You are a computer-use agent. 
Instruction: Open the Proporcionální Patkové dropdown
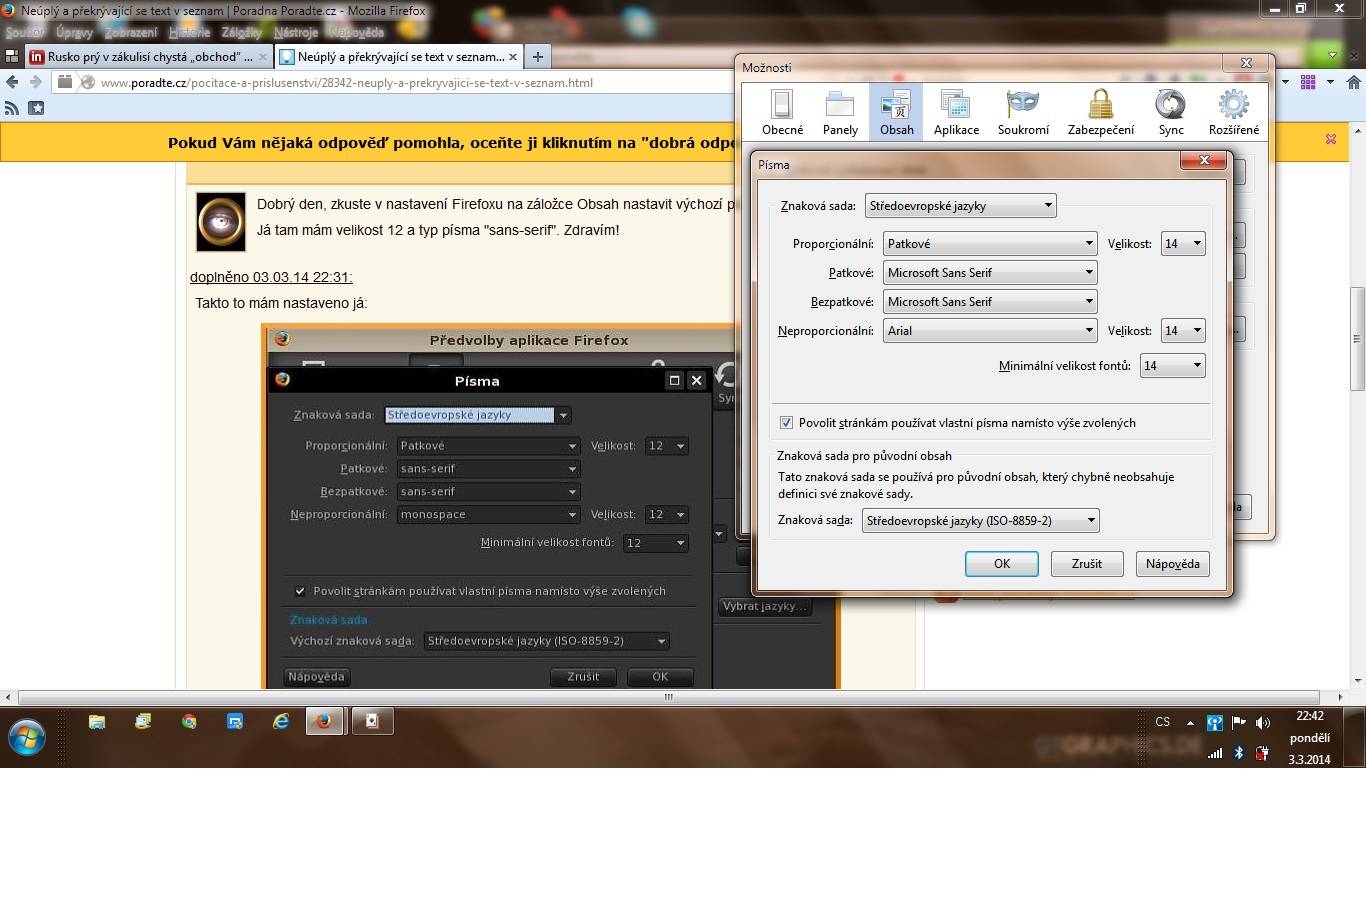pyautogui.click(x=990, y=244)
